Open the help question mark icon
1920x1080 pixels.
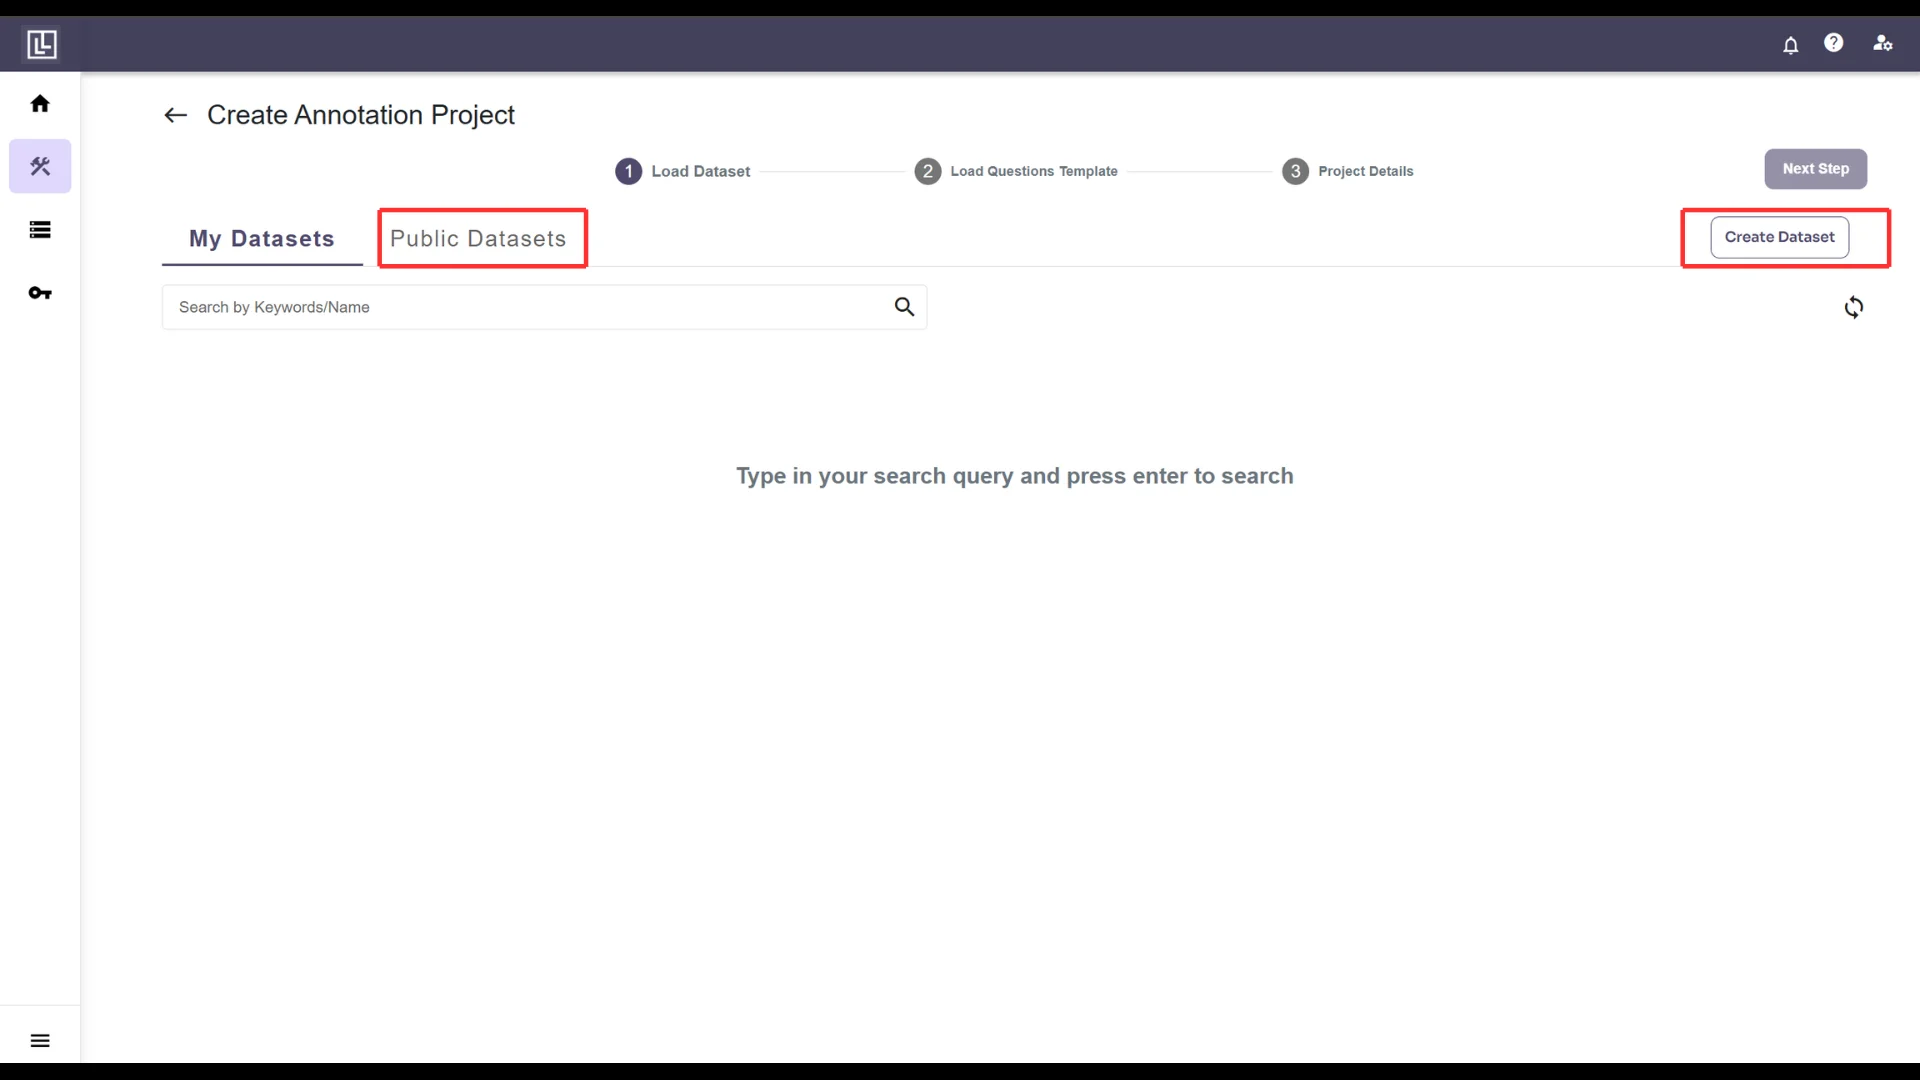(x=1833, y=43)
